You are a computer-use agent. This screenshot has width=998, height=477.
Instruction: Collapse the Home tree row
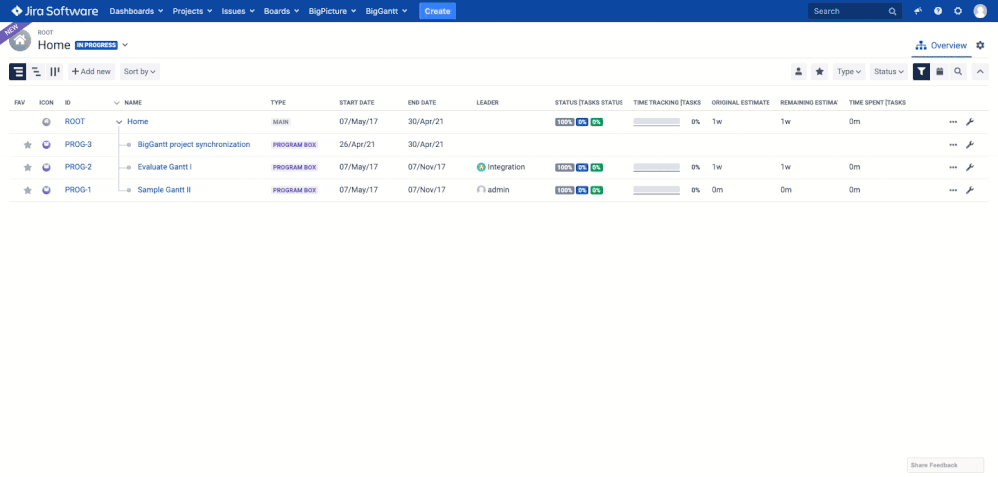[x=119, y=122]
